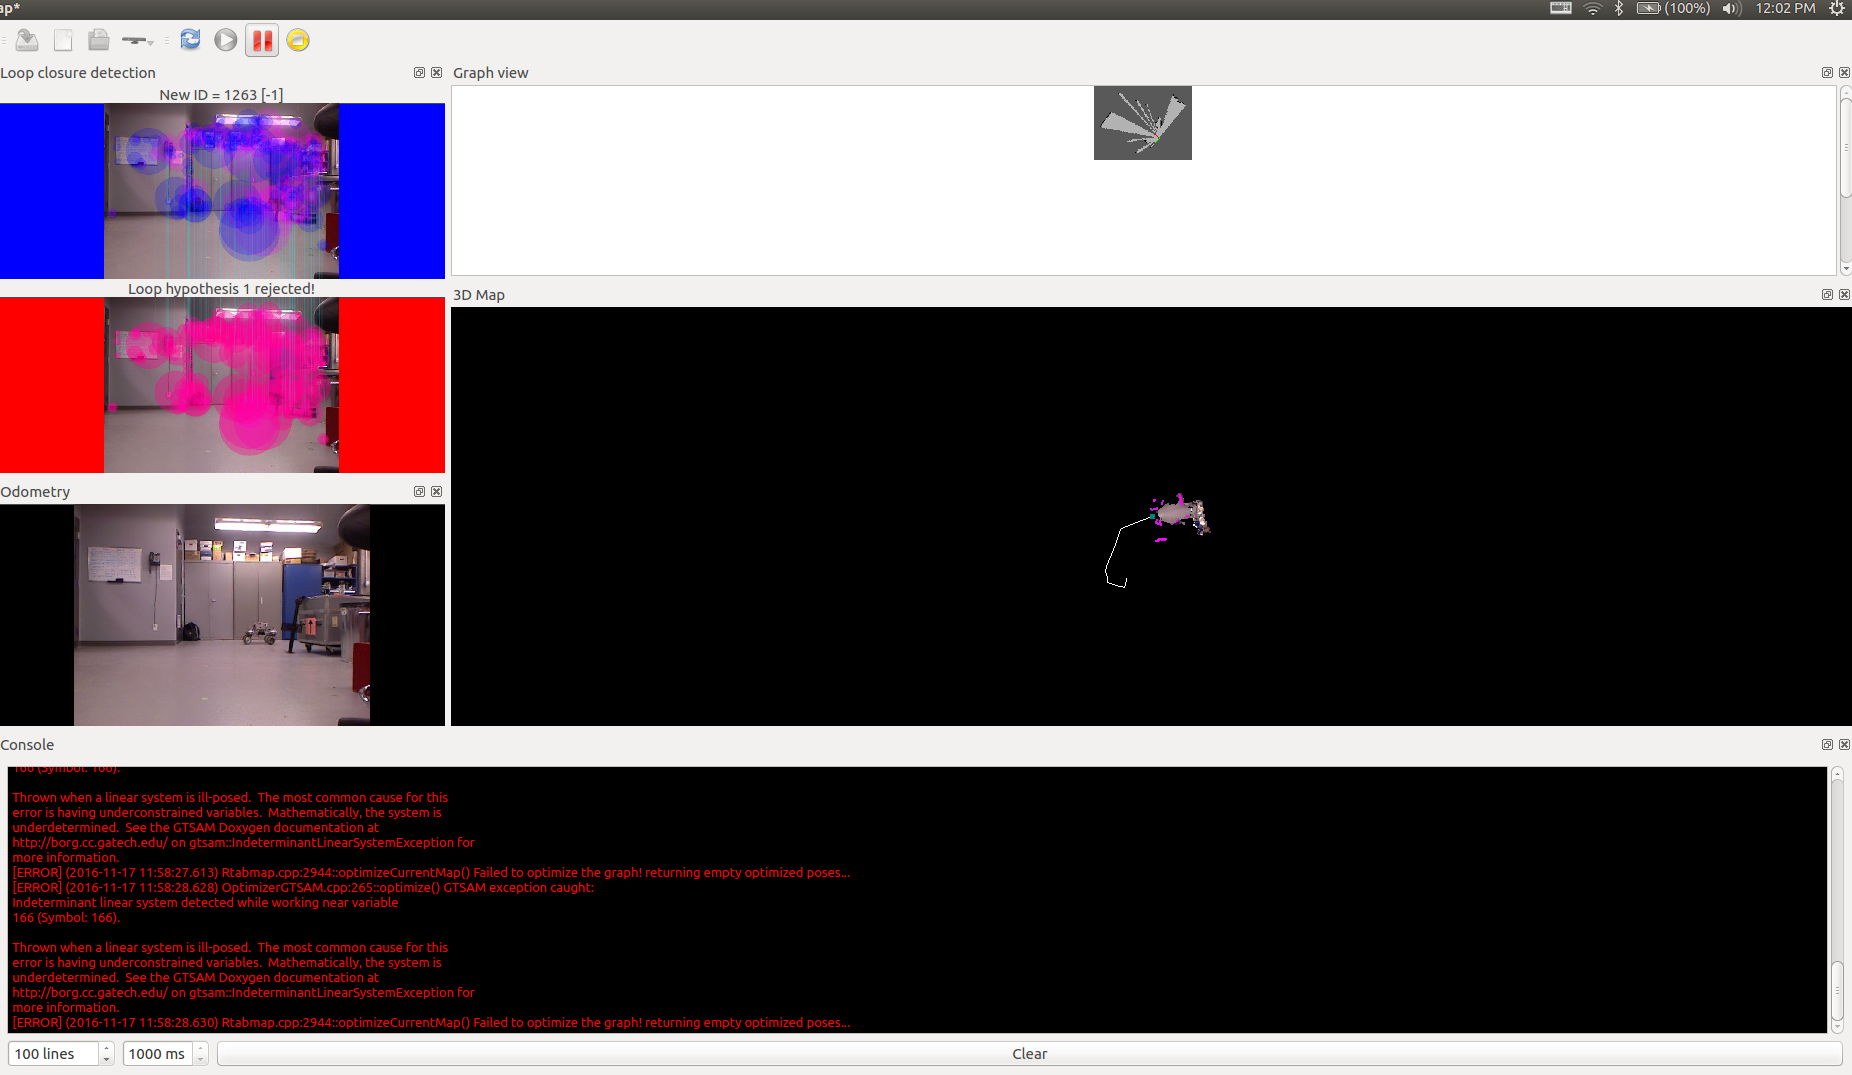Toggle the red pause button
The height and width of the screenshot is (1075, 1852).
point(262,40)
